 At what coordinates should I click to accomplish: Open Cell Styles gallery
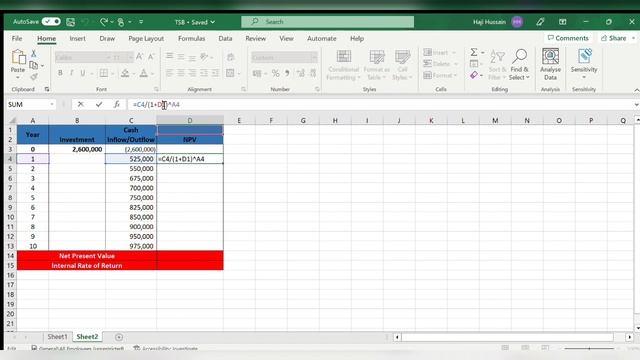402,65
